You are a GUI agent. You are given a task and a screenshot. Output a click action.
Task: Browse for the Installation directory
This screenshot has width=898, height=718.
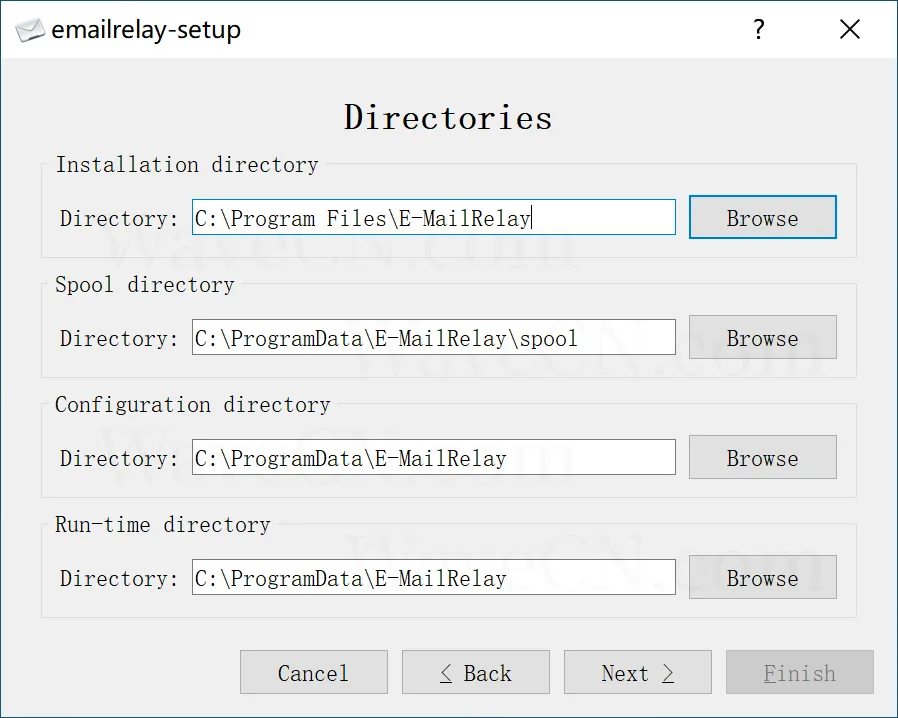click(x=762, y=217)
